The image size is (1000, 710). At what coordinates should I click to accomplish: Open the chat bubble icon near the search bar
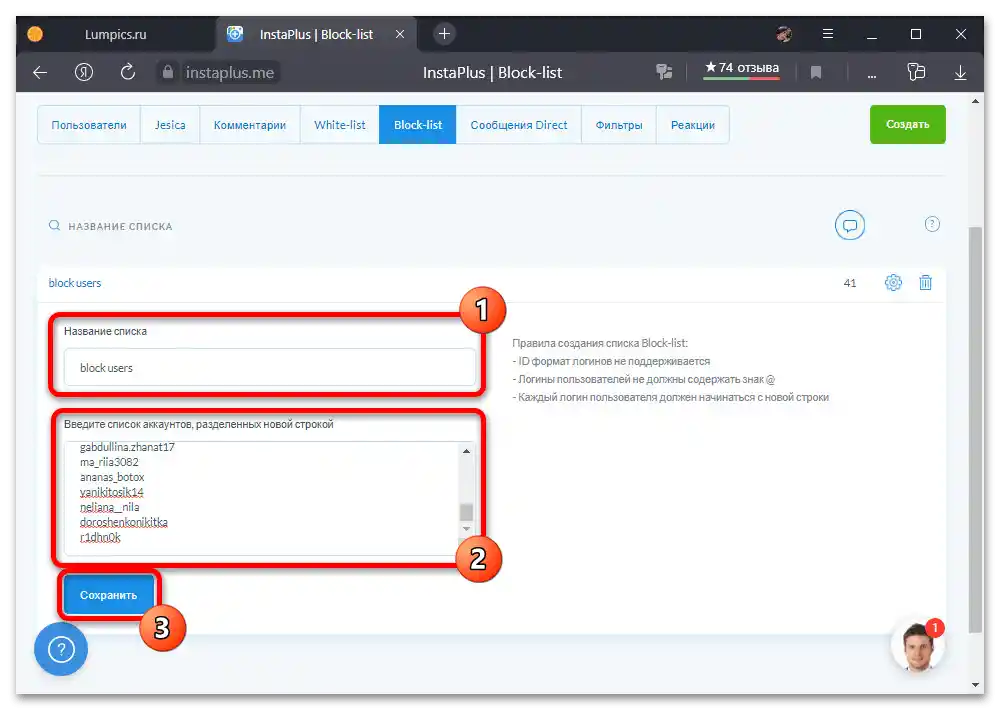point(849,224)
